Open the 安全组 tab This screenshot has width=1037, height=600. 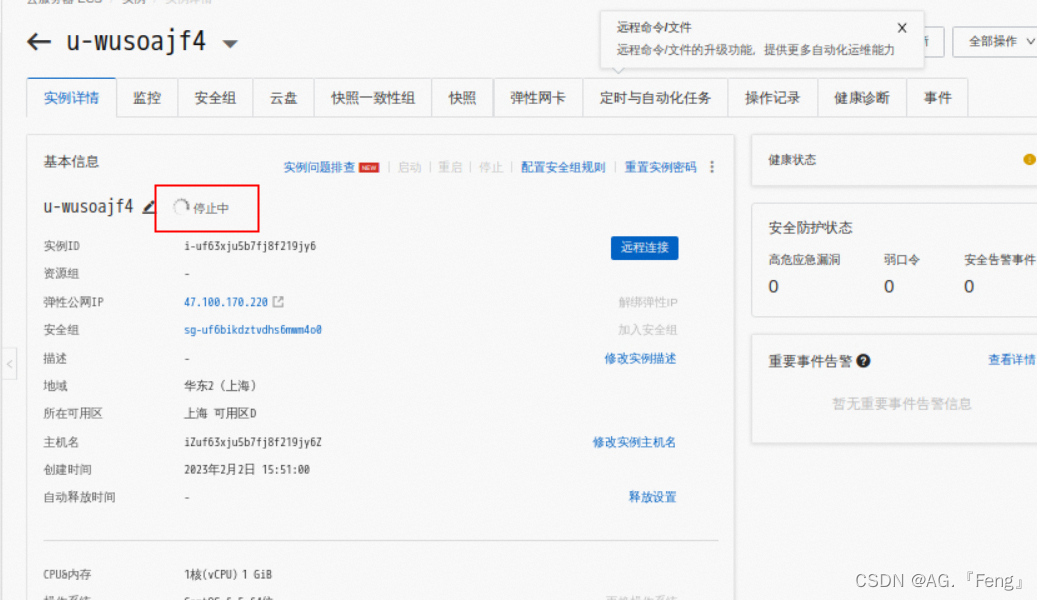tap(215, 98)
